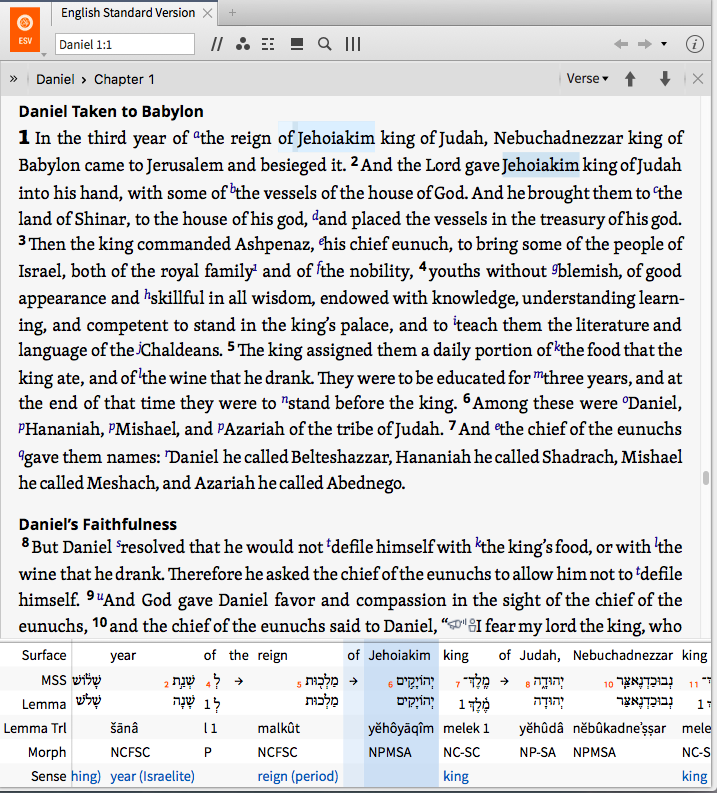Screen dimensions: 717x793
Task: Click footnote marker m before 'three years'
Action: [x=538, y=375]
